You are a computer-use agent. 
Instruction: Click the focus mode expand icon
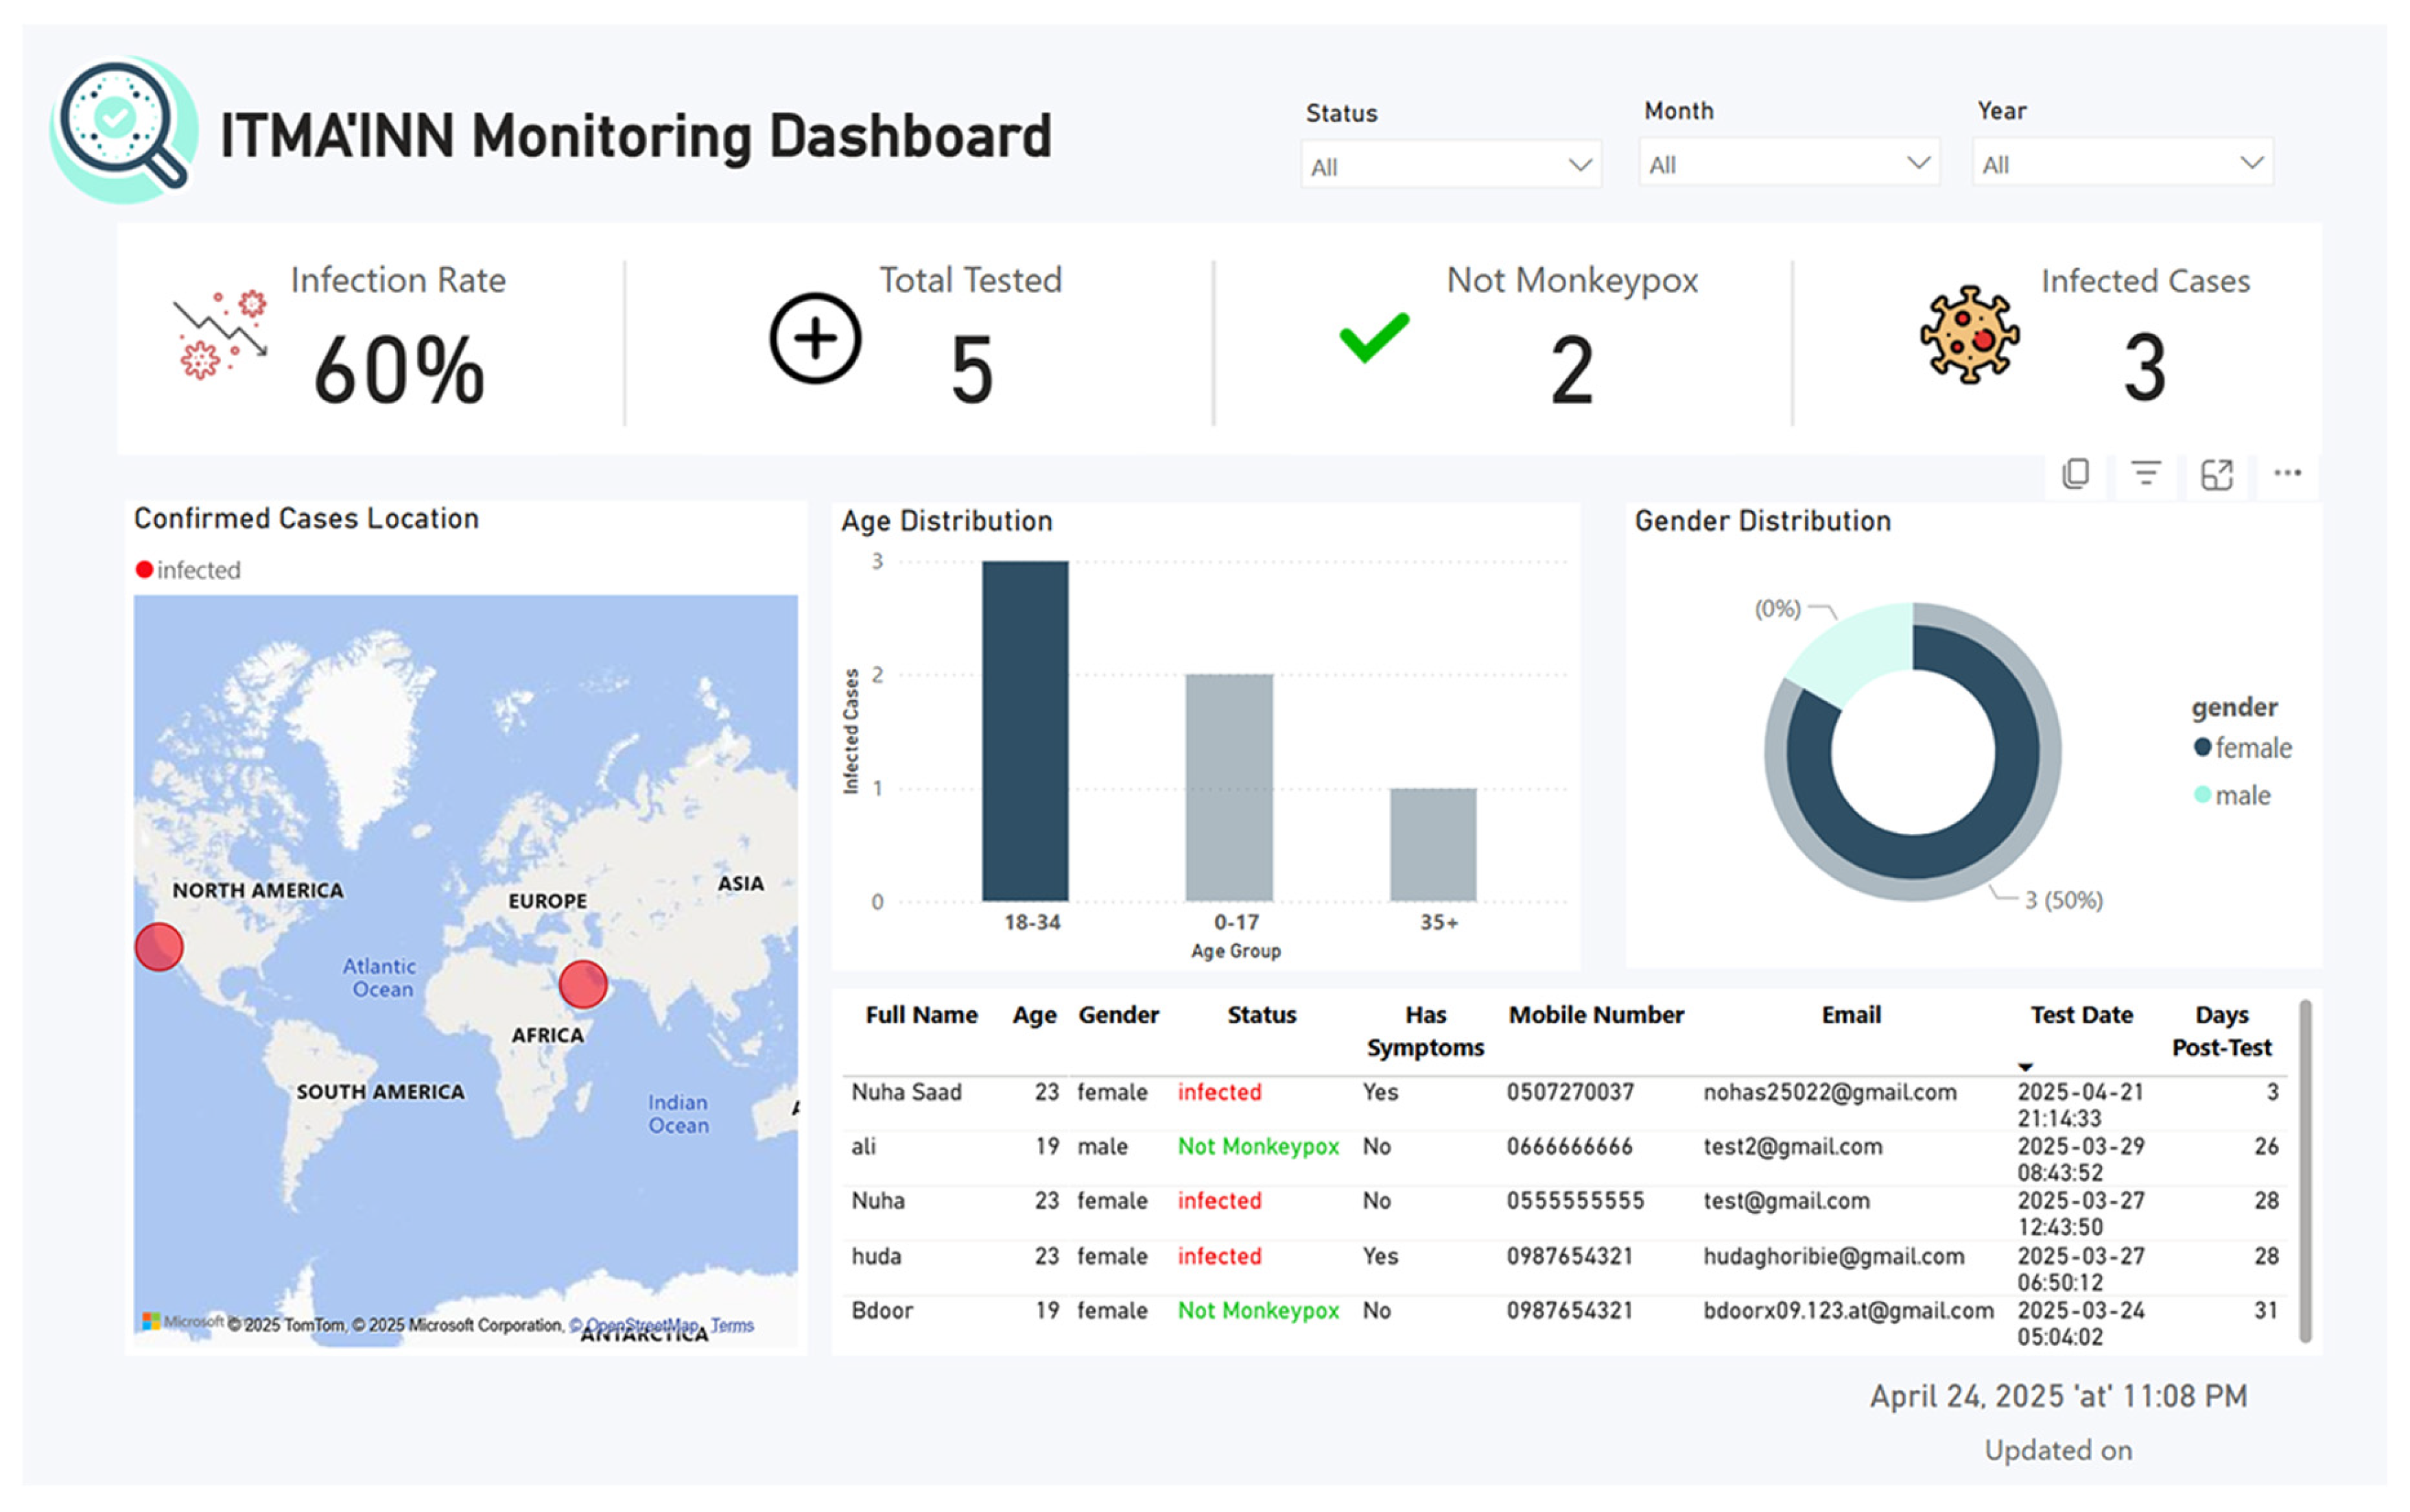pyautogui.click(x=2216, y=474)
